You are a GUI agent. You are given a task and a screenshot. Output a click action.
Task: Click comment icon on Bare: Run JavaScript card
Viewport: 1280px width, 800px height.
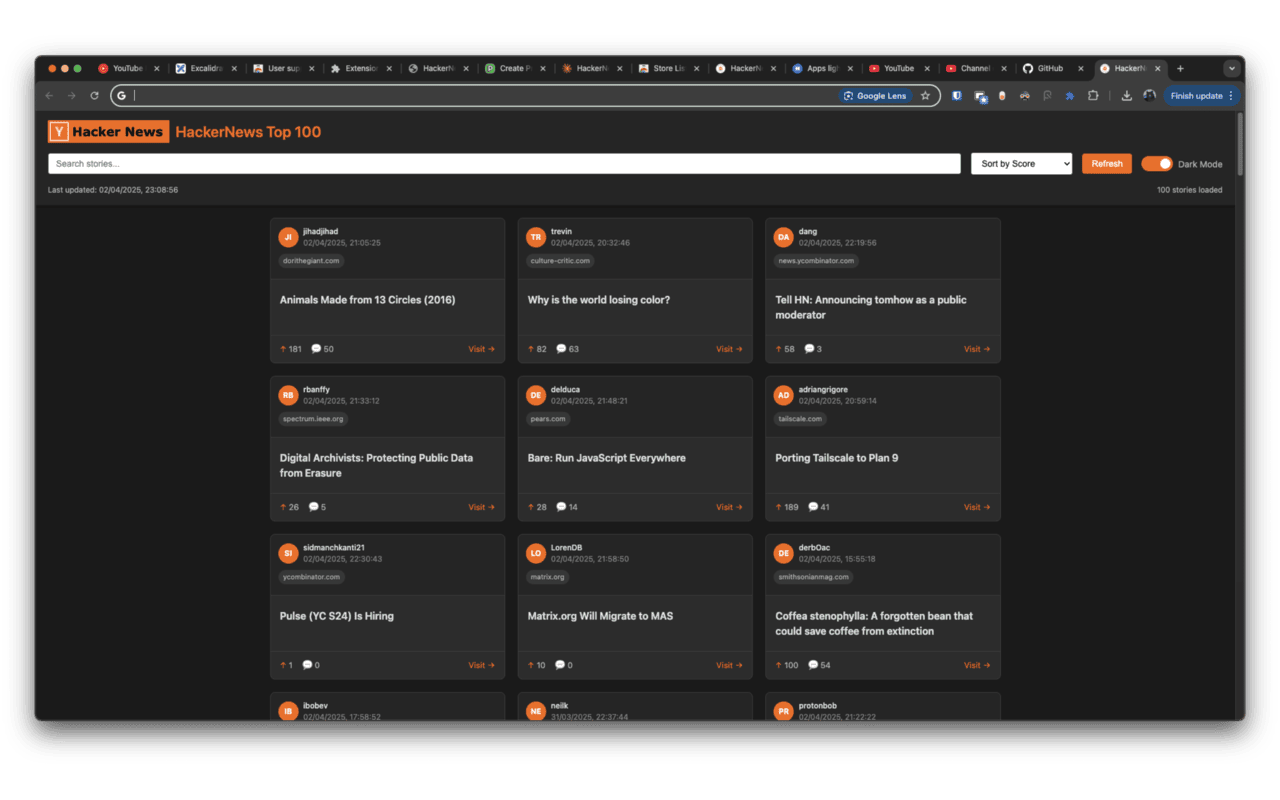[561, 507]
